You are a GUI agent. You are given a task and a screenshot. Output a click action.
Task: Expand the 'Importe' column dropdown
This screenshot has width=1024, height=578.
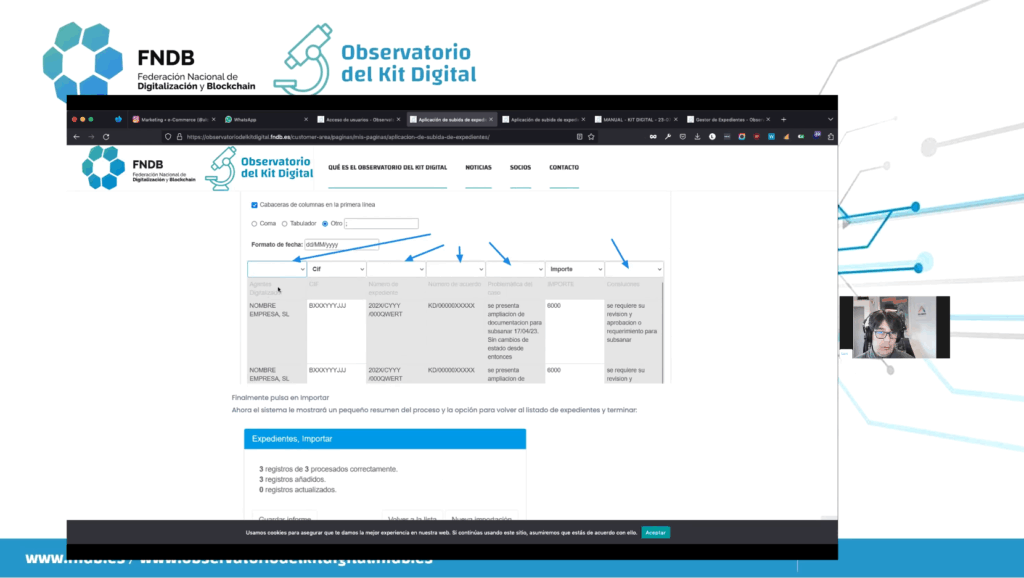click(x=574, y=269)
